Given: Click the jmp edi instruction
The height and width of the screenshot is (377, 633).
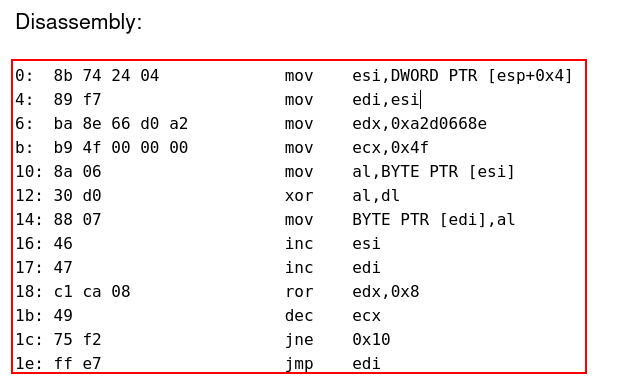Looking at the screenshot, I should 333,364.
